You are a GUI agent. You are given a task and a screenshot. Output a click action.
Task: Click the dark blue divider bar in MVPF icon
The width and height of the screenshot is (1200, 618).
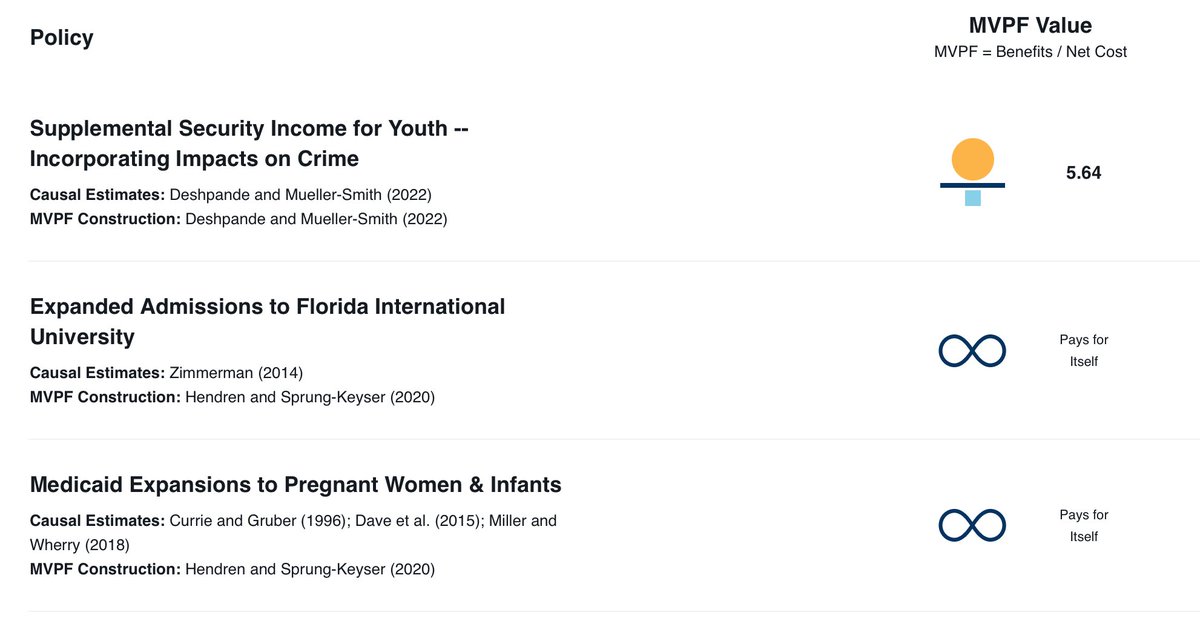coord(972,185)
